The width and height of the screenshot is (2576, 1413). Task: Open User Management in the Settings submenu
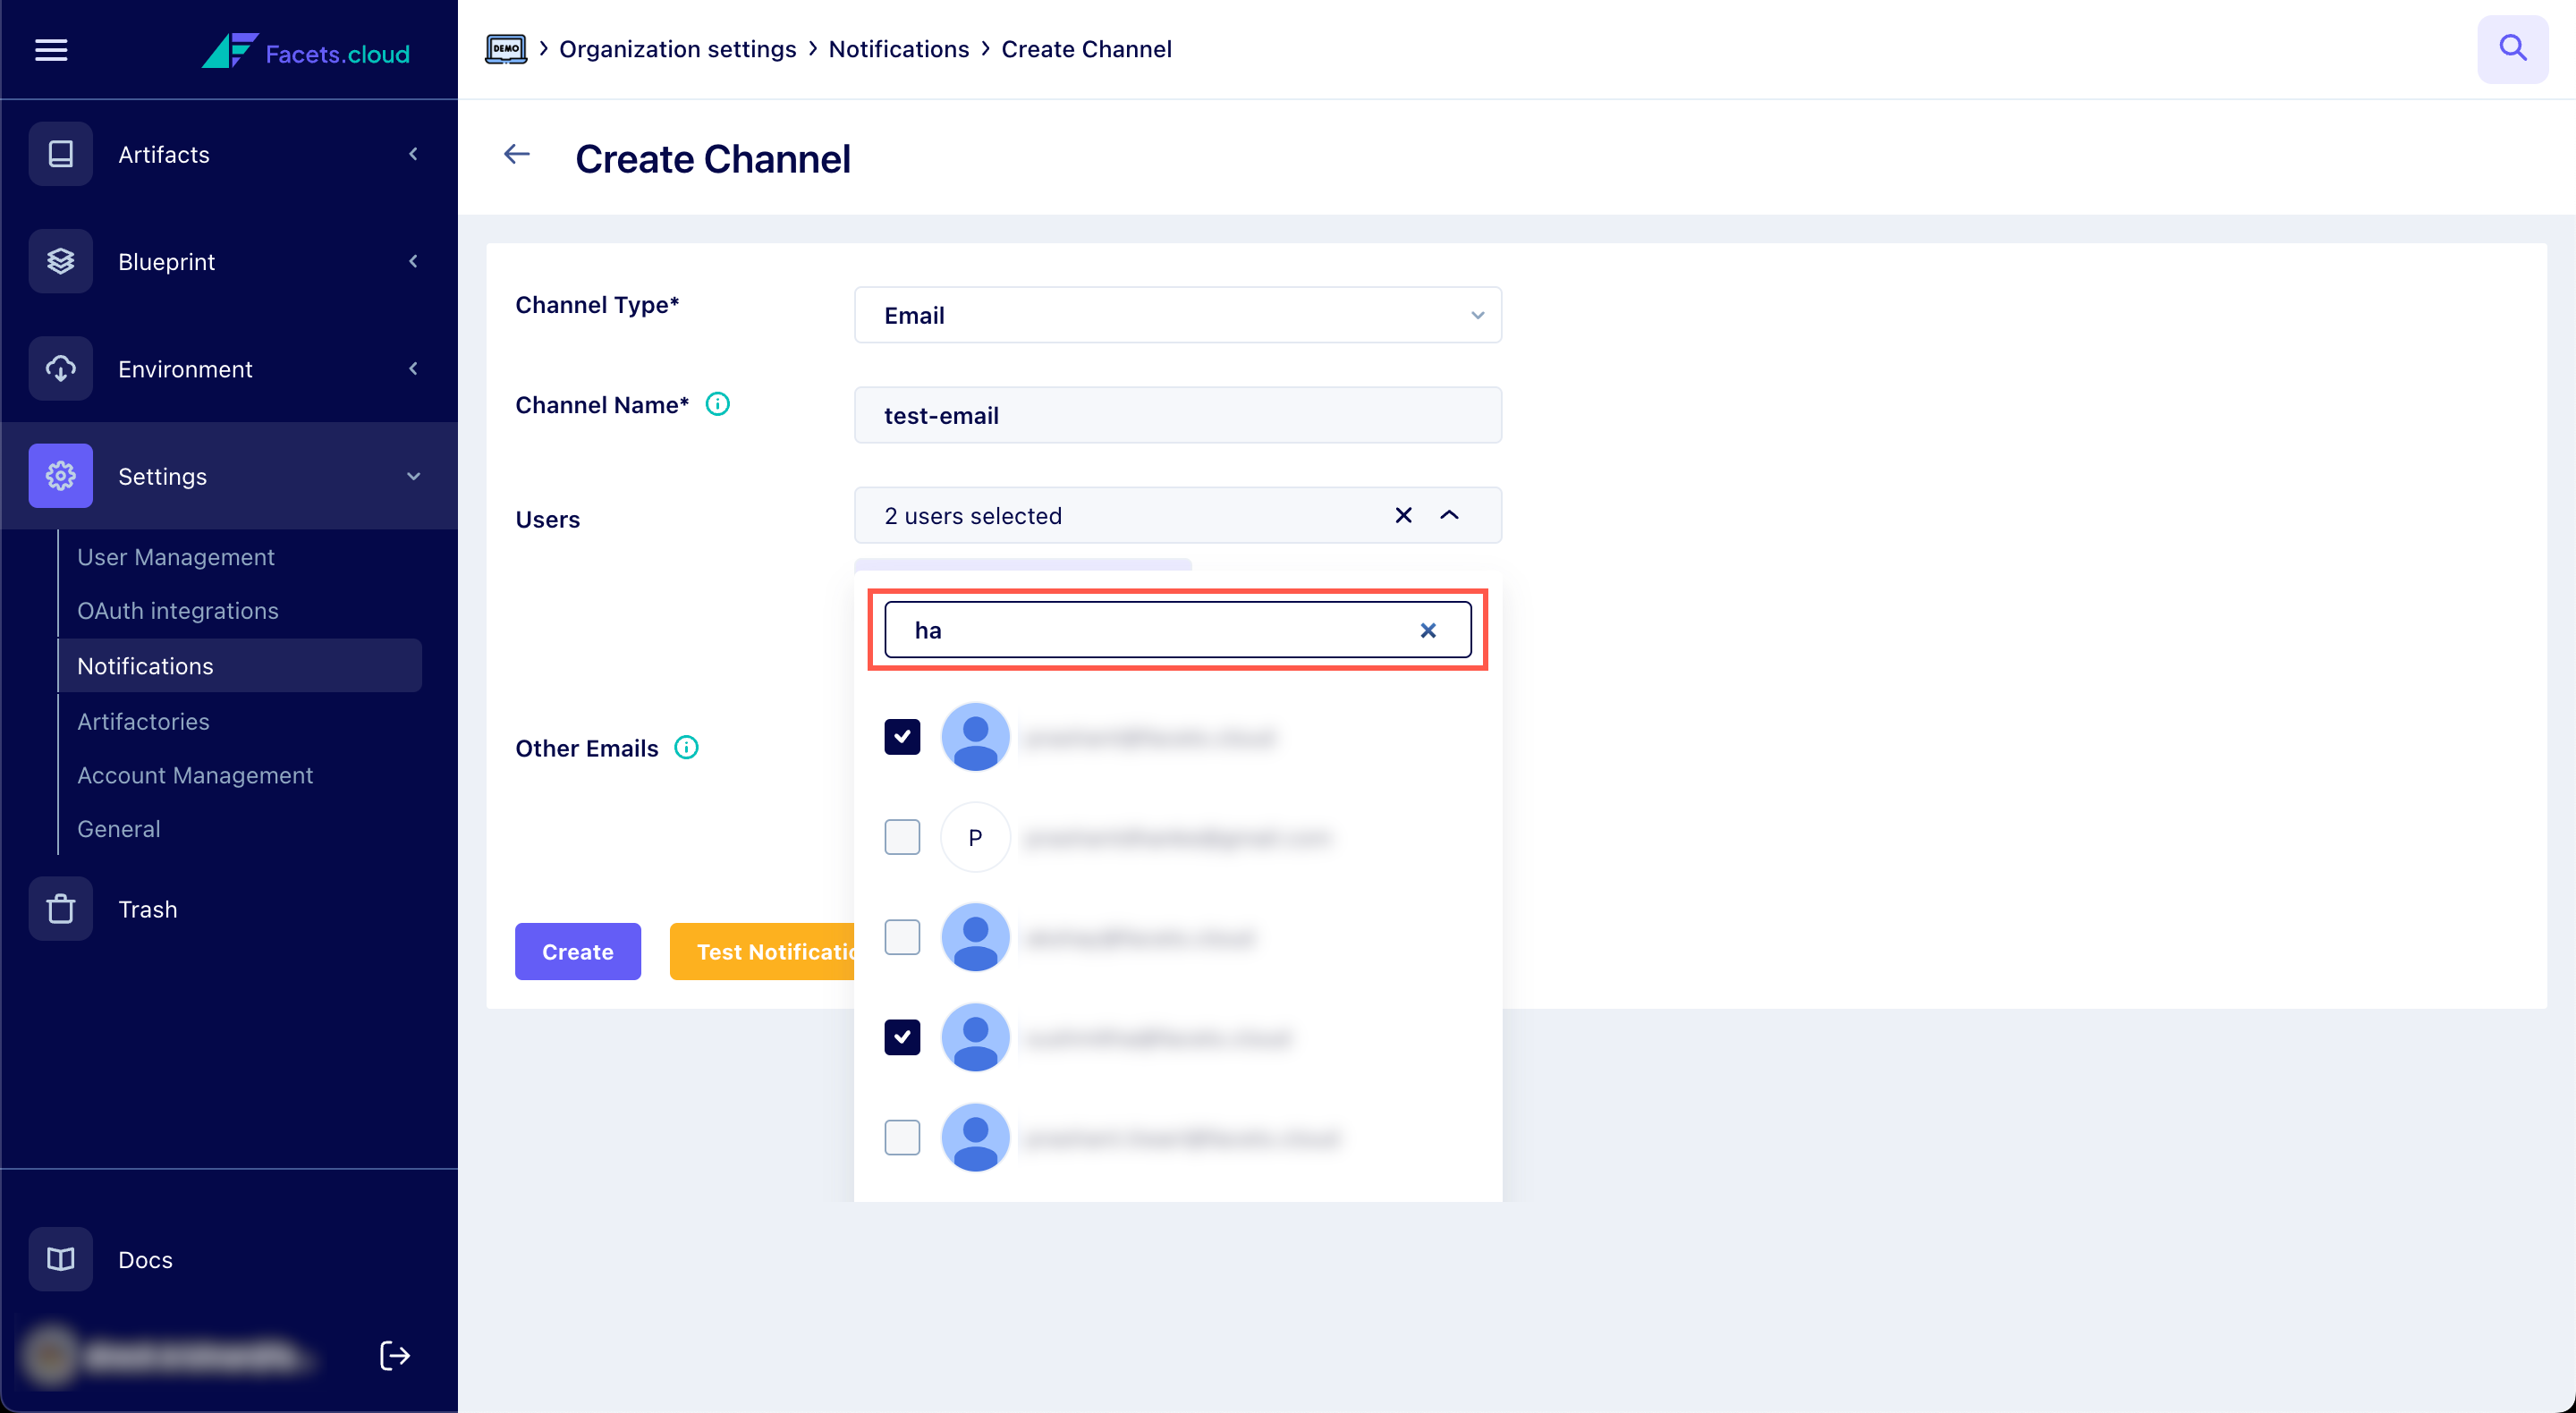pyautogui.click(x=175, y=557)
